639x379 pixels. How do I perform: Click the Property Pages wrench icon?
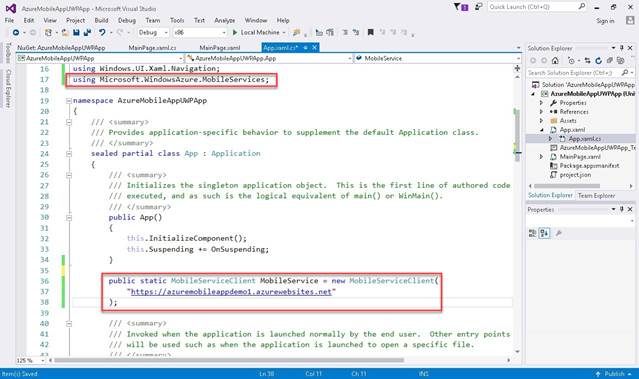pyautogui.click(x=558, y=233)
